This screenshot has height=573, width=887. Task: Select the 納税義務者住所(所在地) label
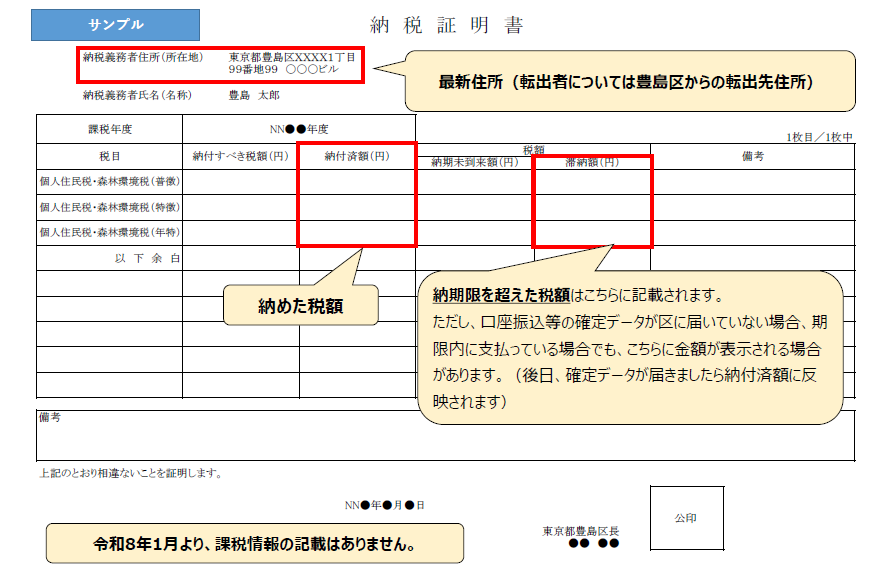143,57
